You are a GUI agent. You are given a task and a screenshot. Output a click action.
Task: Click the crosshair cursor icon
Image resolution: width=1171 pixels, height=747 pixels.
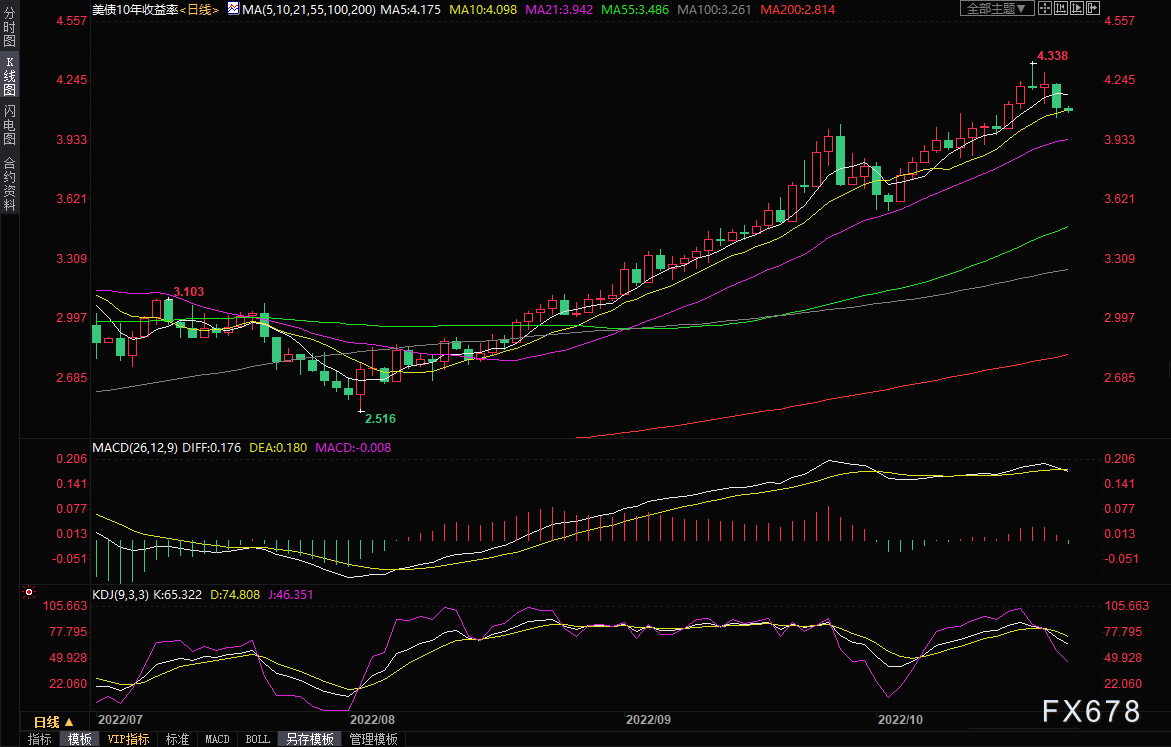[x=1043, y=8]
